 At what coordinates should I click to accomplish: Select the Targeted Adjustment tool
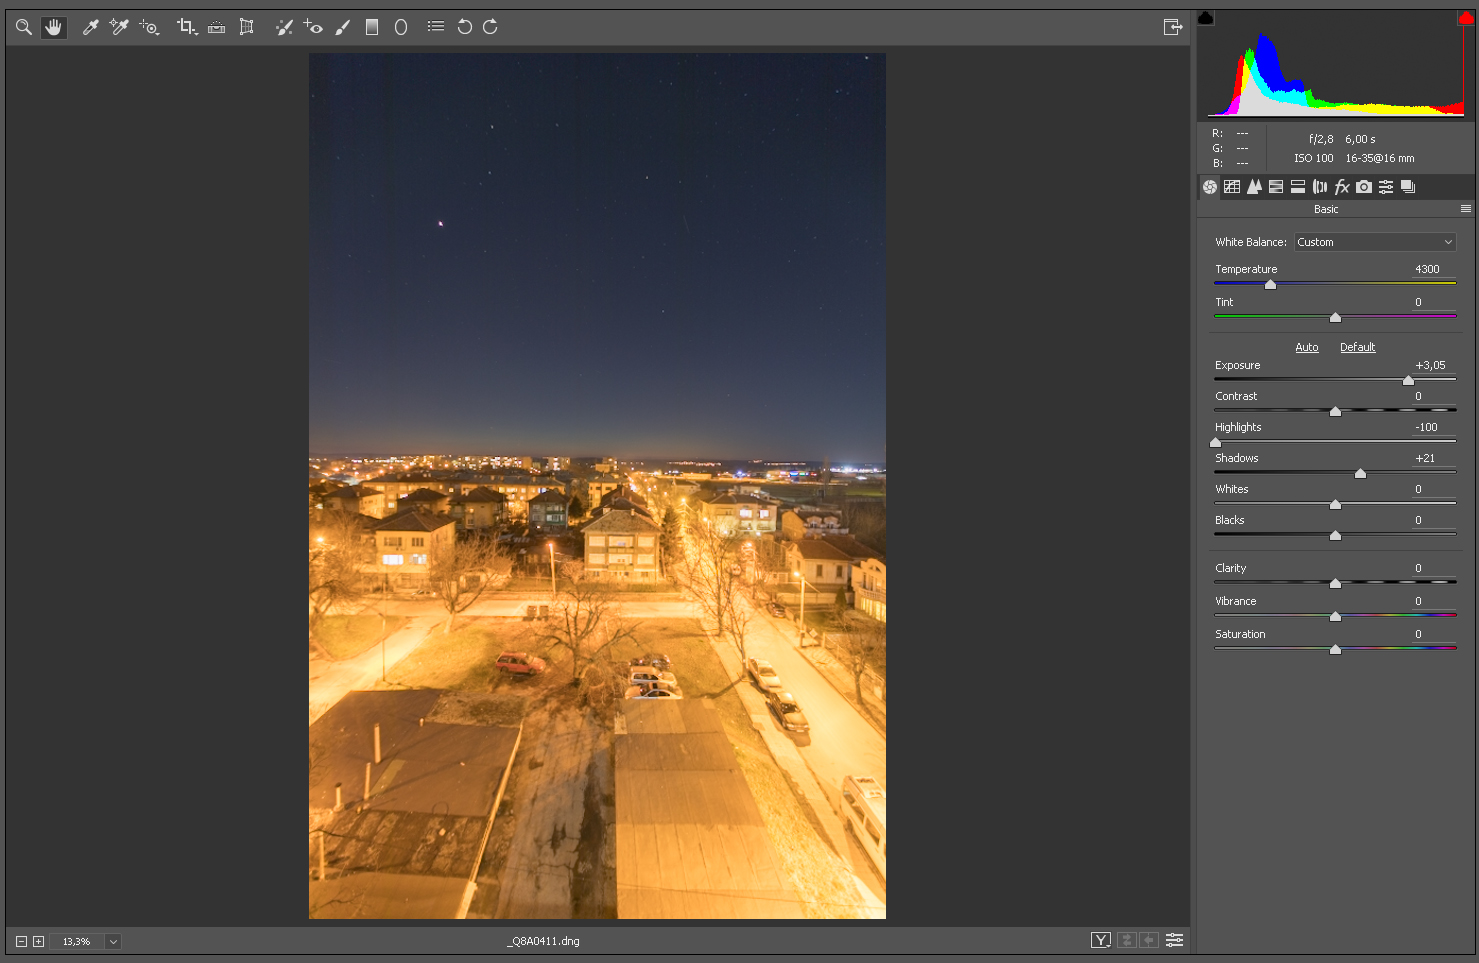point(150,27)
